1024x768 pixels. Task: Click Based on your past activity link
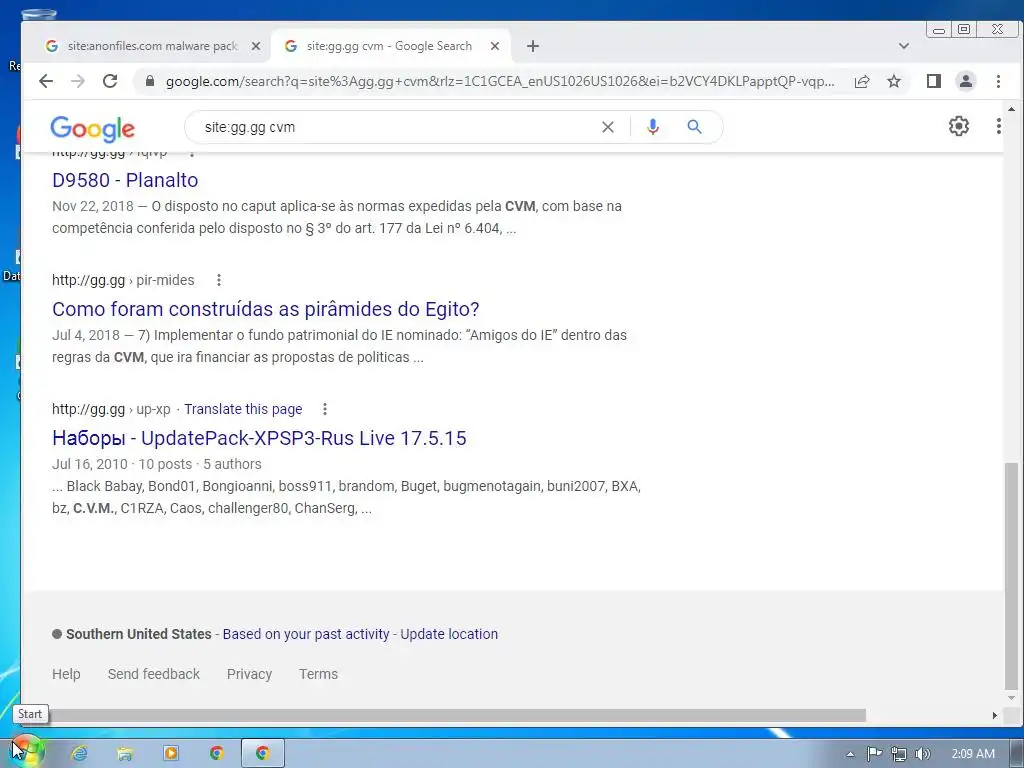pyautogui.click(x=306, y=634)
